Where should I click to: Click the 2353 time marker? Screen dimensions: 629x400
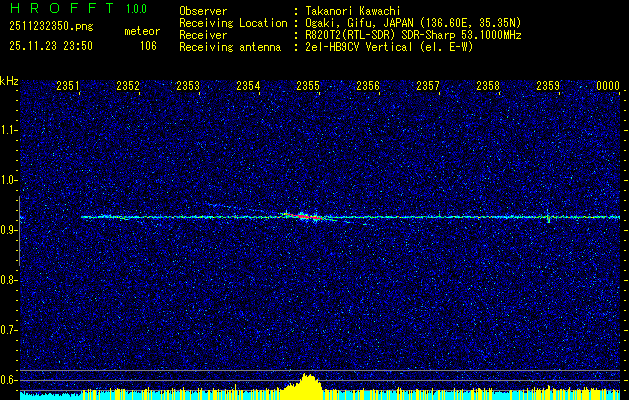coord(188,85)
